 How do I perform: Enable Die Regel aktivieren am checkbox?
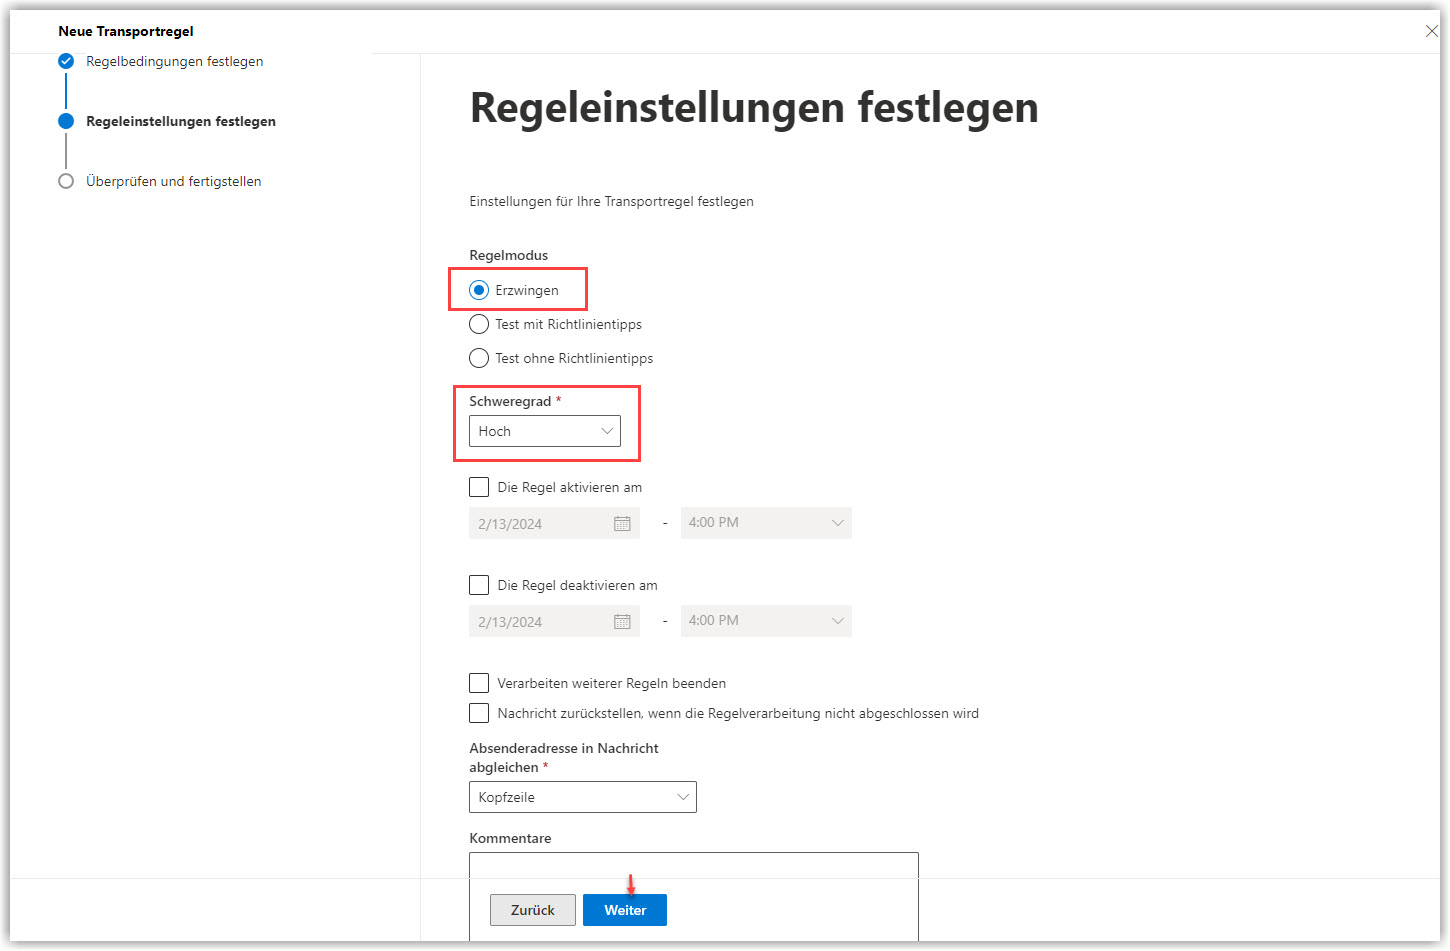479,487
